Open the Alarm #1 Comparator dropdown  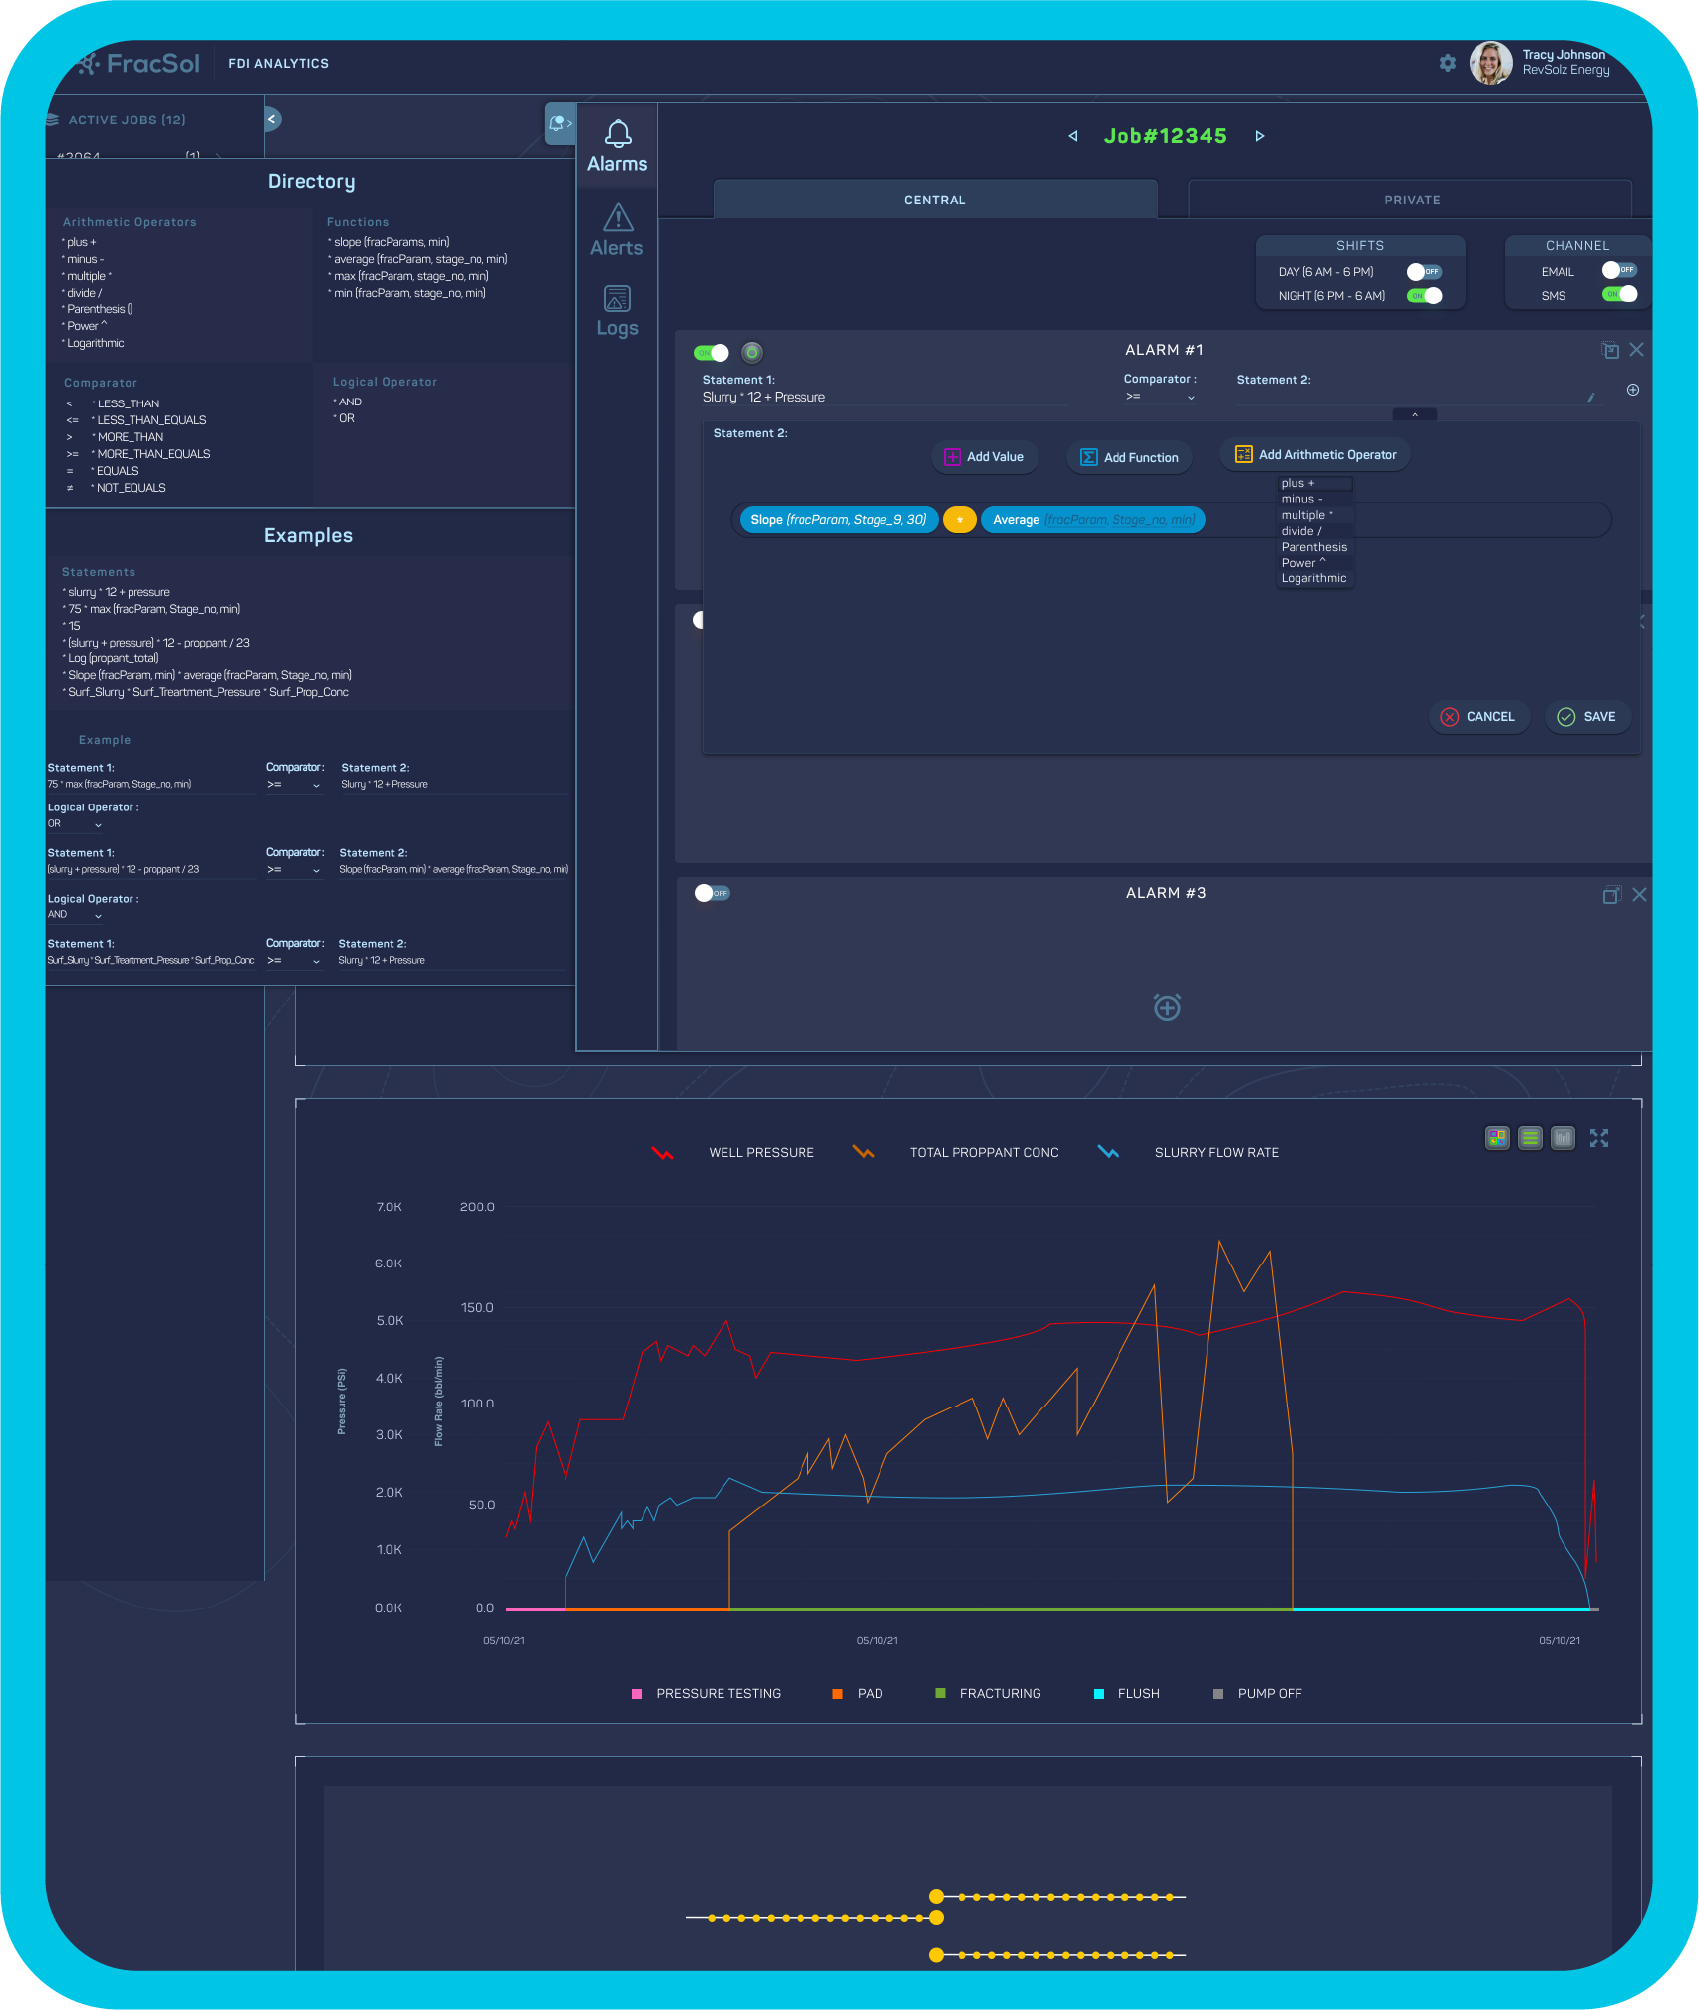1160,397
